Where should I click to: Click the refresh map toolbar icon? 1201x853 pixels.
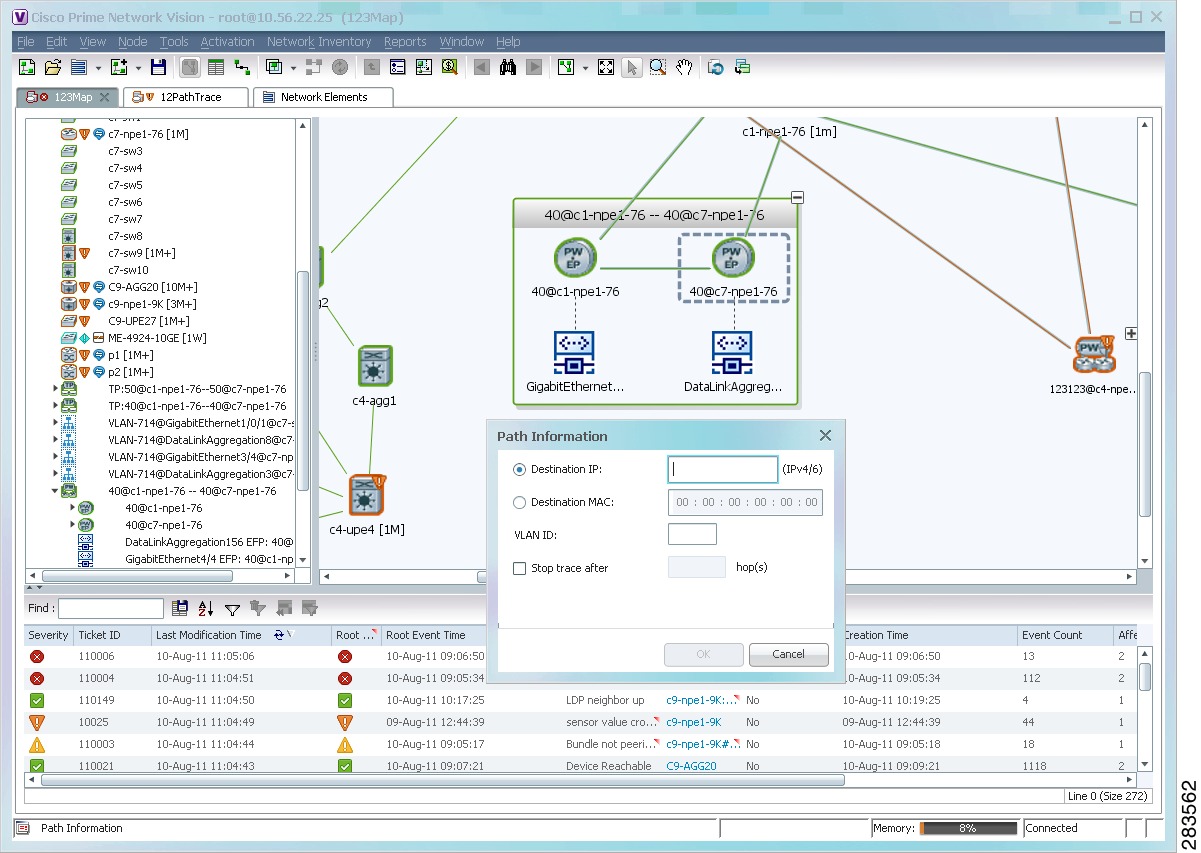tap(716, 67)
